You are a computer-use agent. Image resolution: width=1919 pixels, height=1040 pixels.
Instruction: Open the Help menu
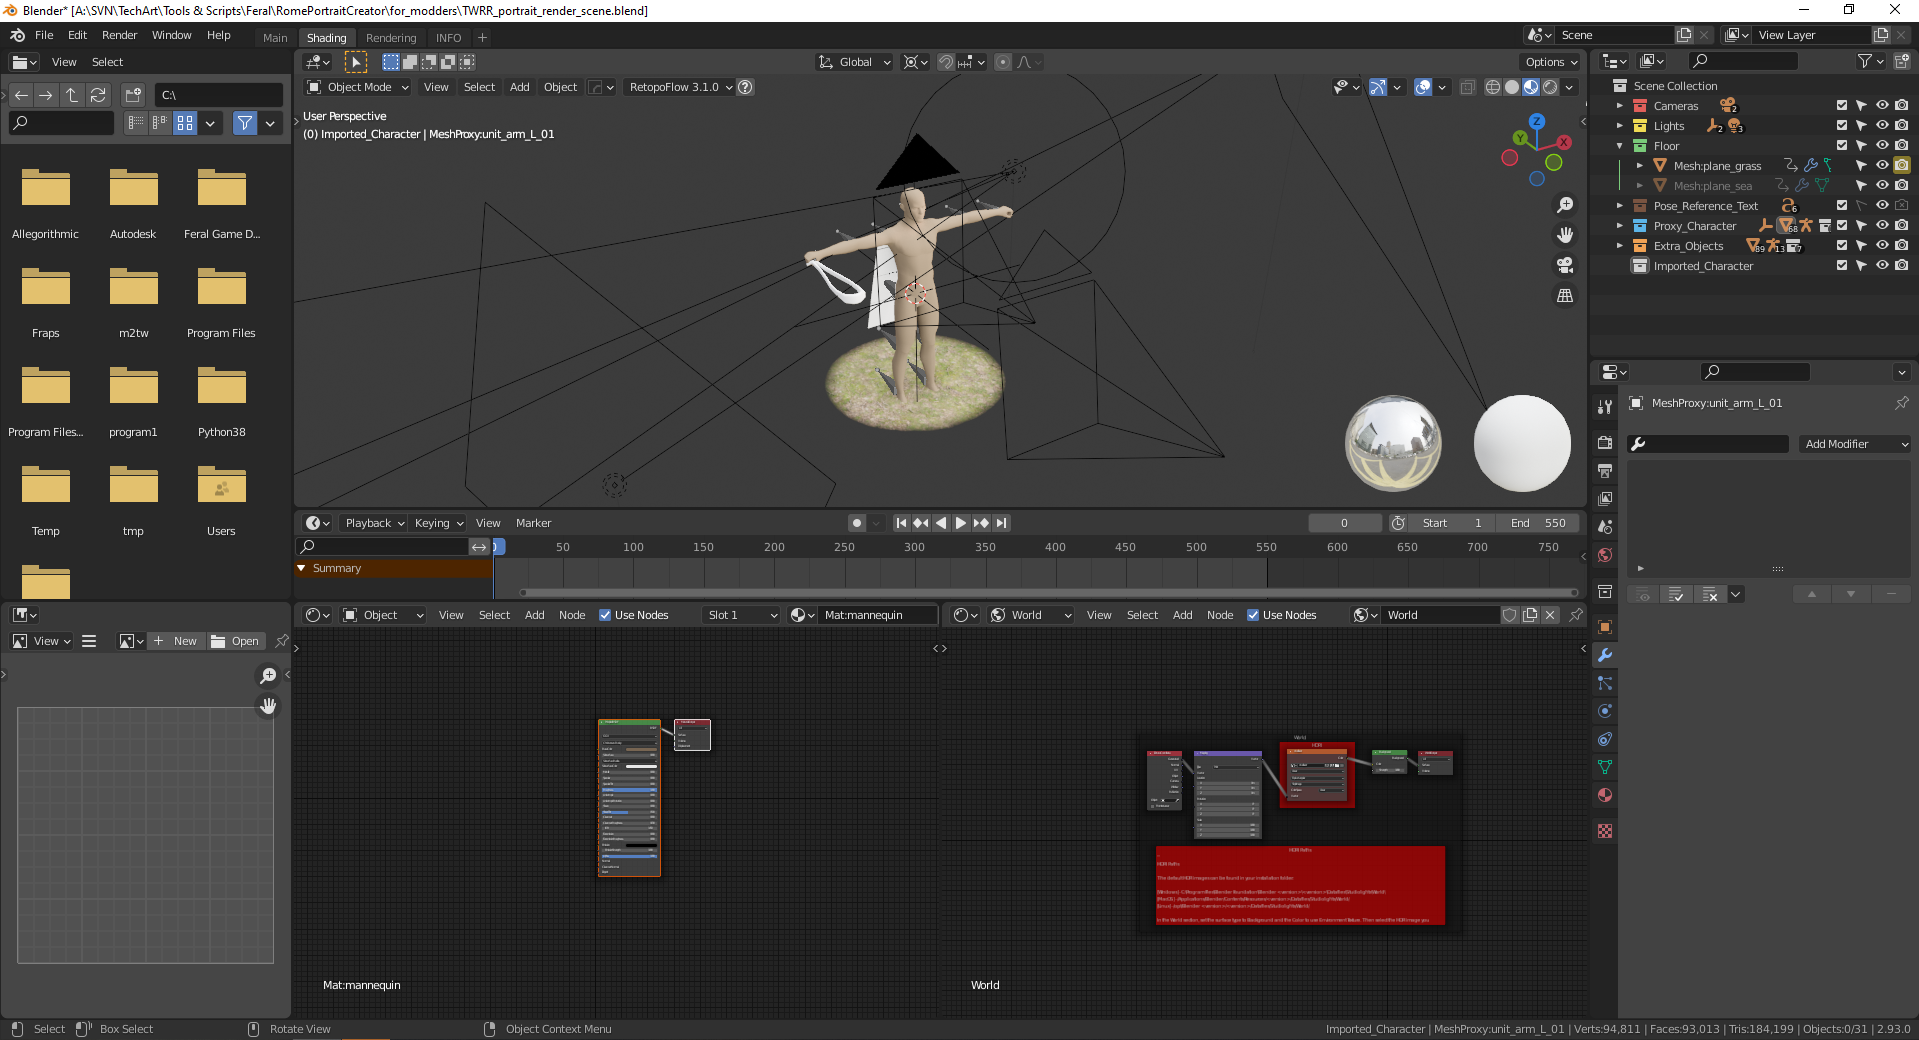point(218,35)
